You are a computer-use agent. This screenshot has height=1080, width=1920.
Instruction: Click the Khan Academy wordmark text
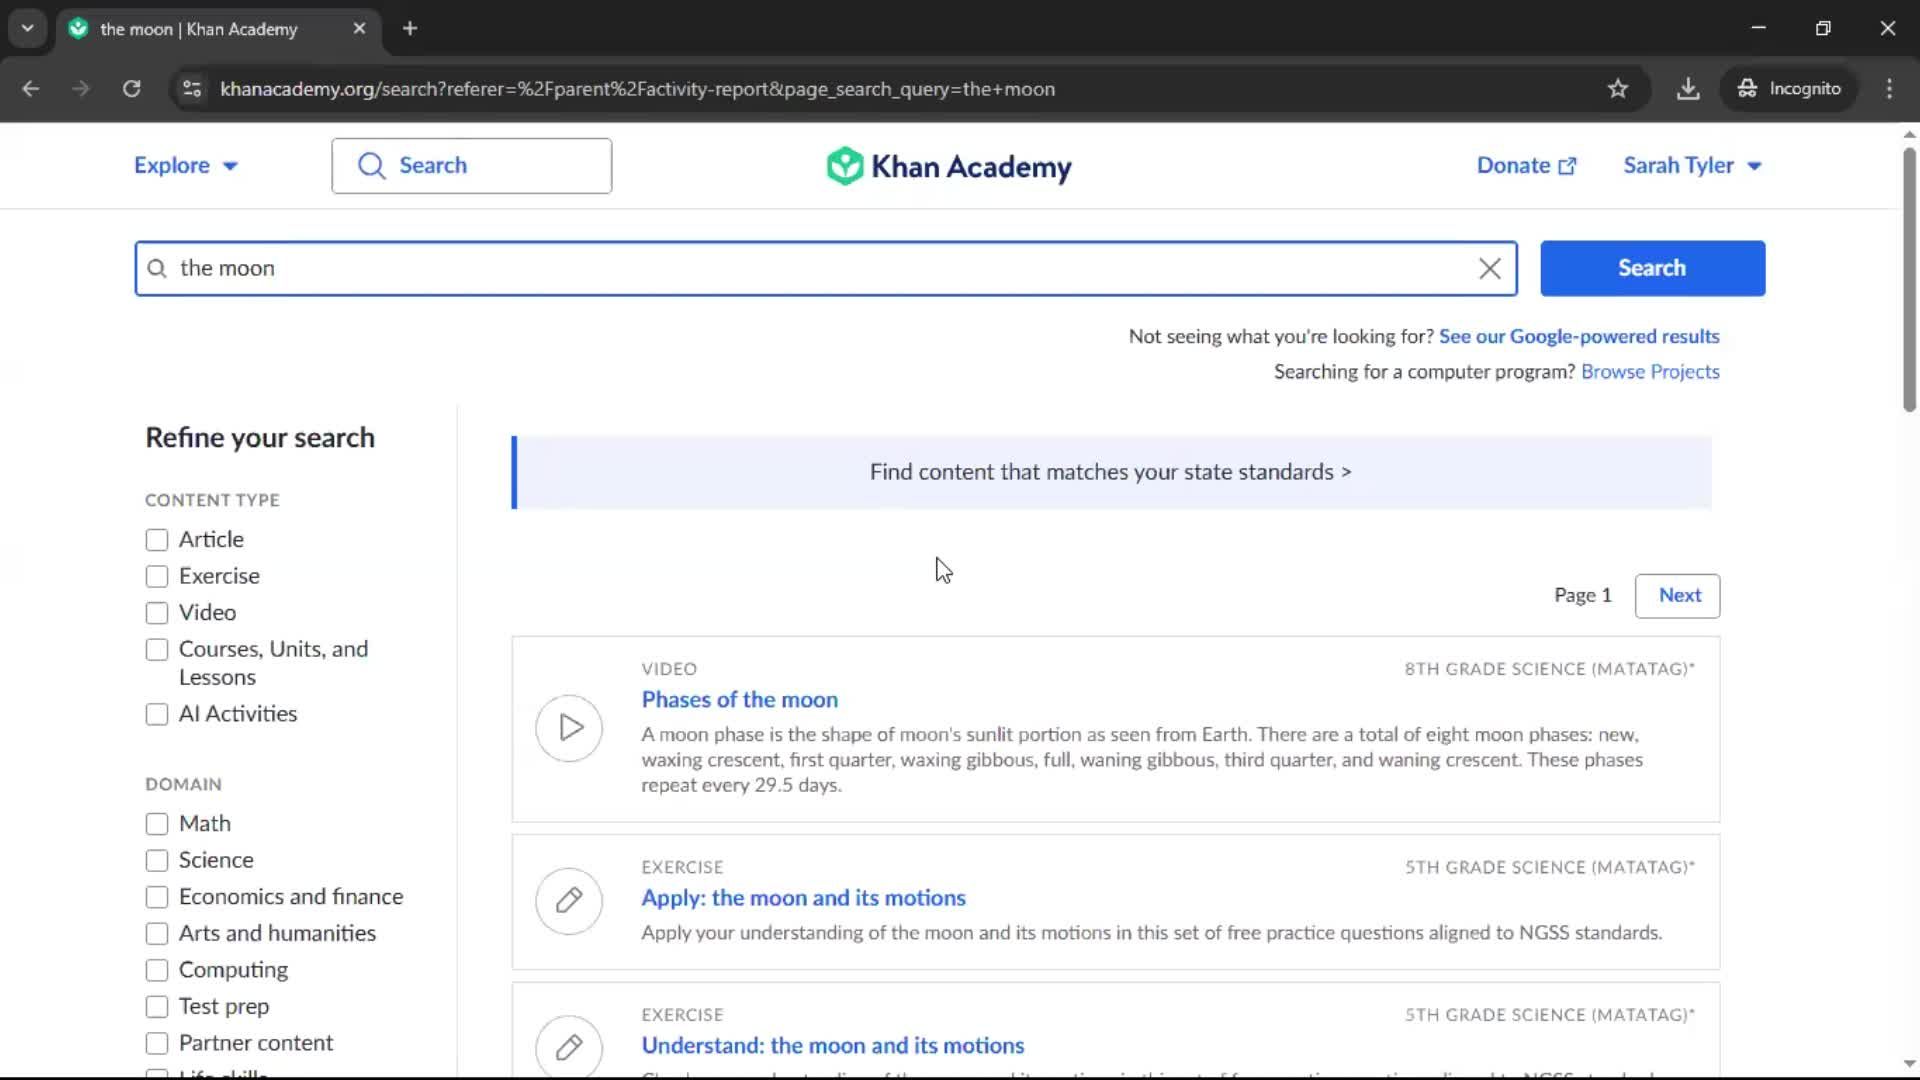coord(970,167)
